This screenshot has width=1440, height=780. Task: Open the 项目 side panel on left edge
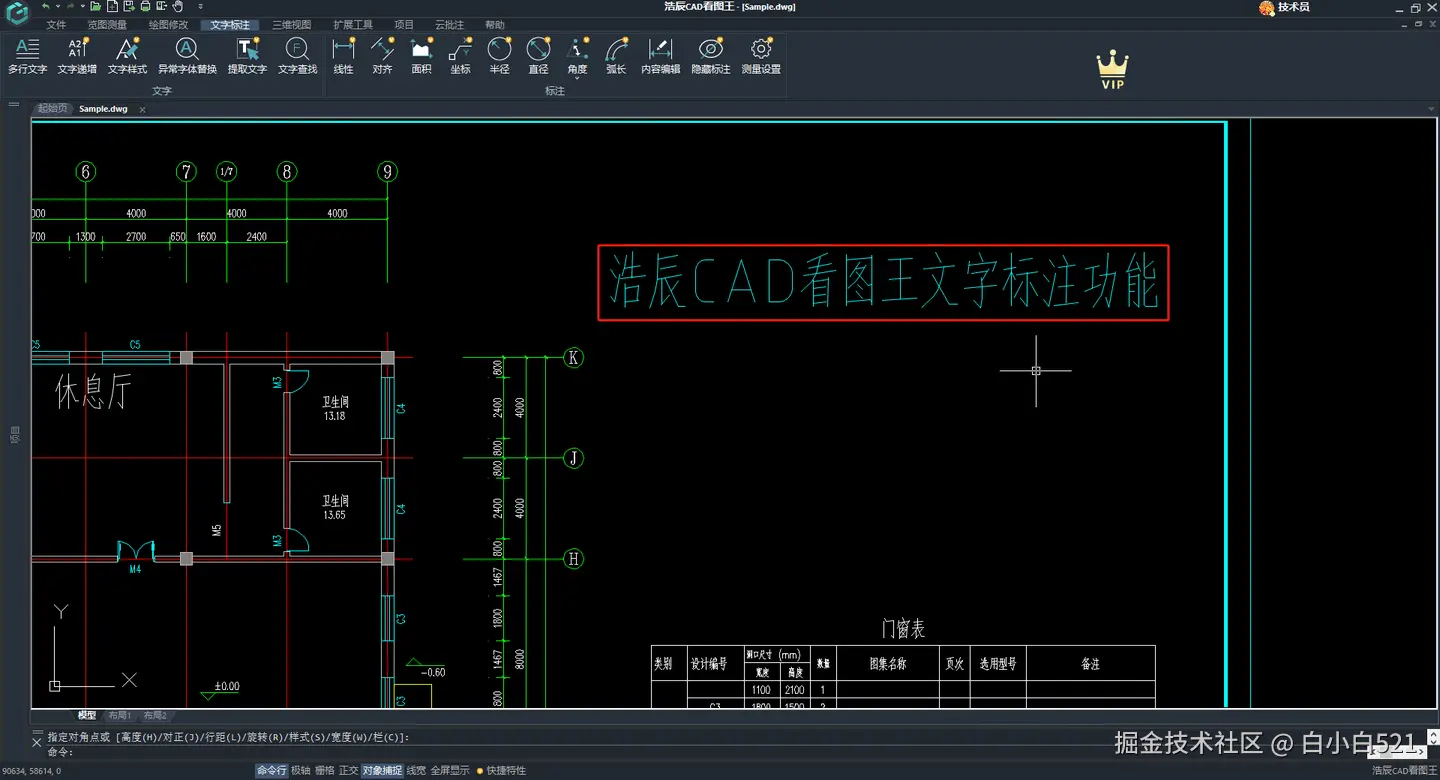point(15,435)
